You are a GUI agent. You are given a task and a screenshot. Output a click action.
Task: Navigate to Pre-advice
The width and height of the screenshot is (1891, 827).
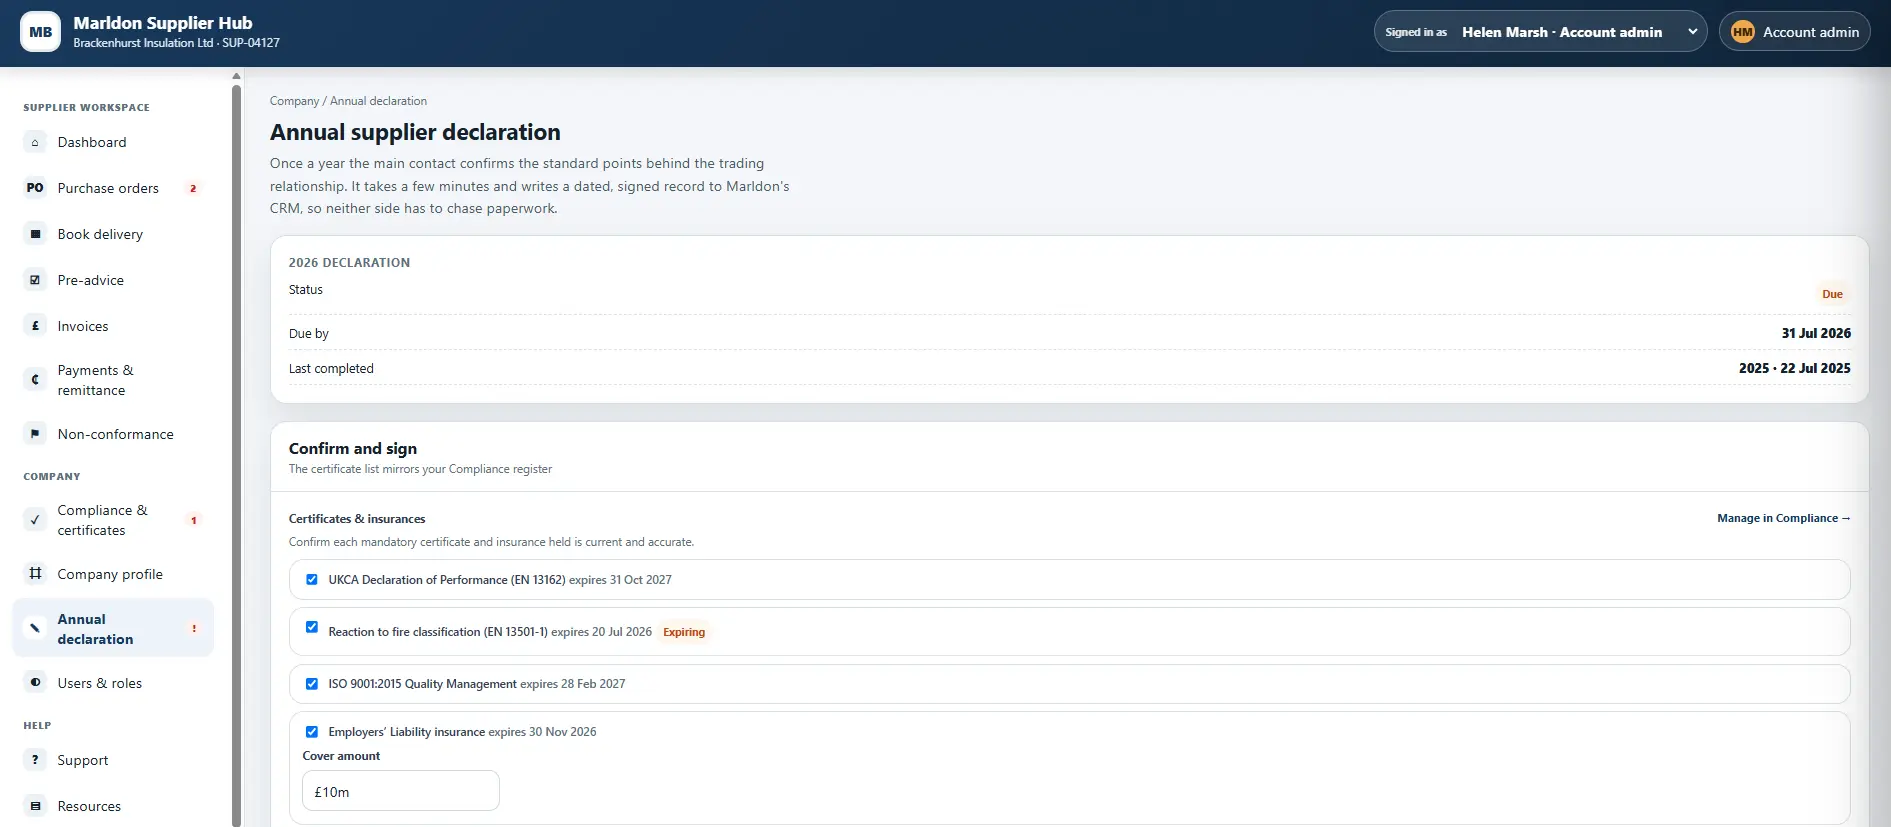(113, 280)
